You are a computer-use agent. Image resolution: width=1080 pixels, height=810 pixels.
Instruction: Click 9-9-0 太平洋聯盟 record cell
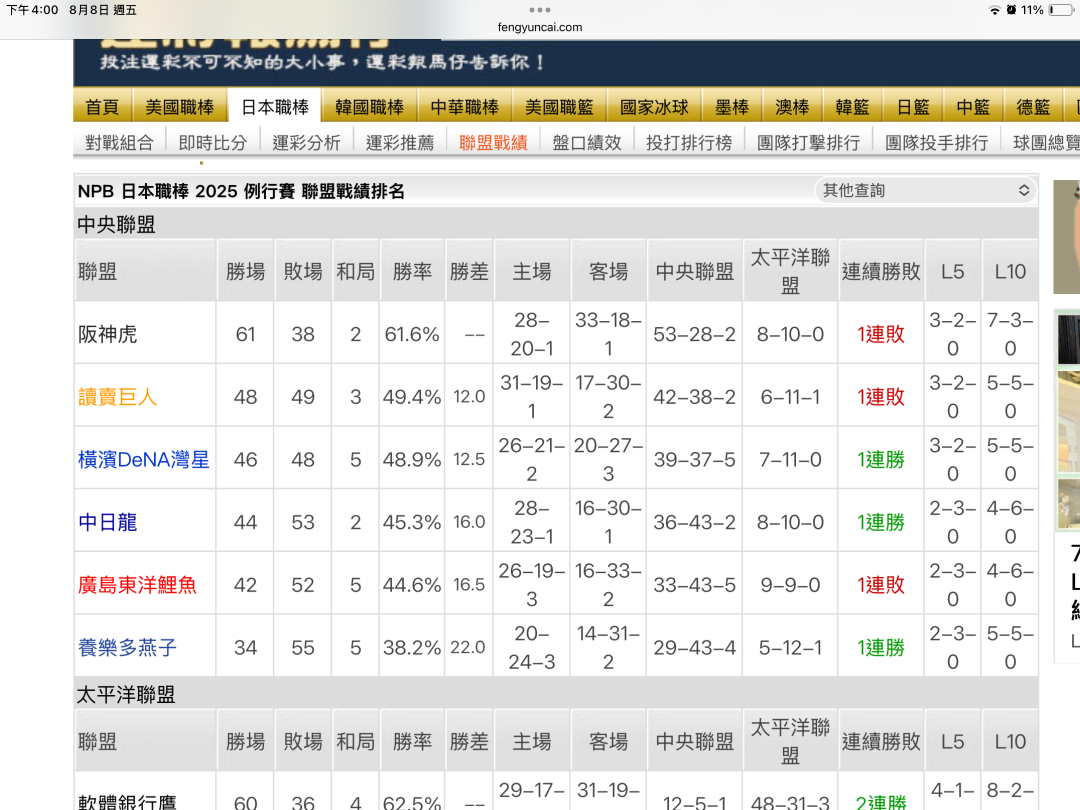pyautogui.click(x=790, y=585)
